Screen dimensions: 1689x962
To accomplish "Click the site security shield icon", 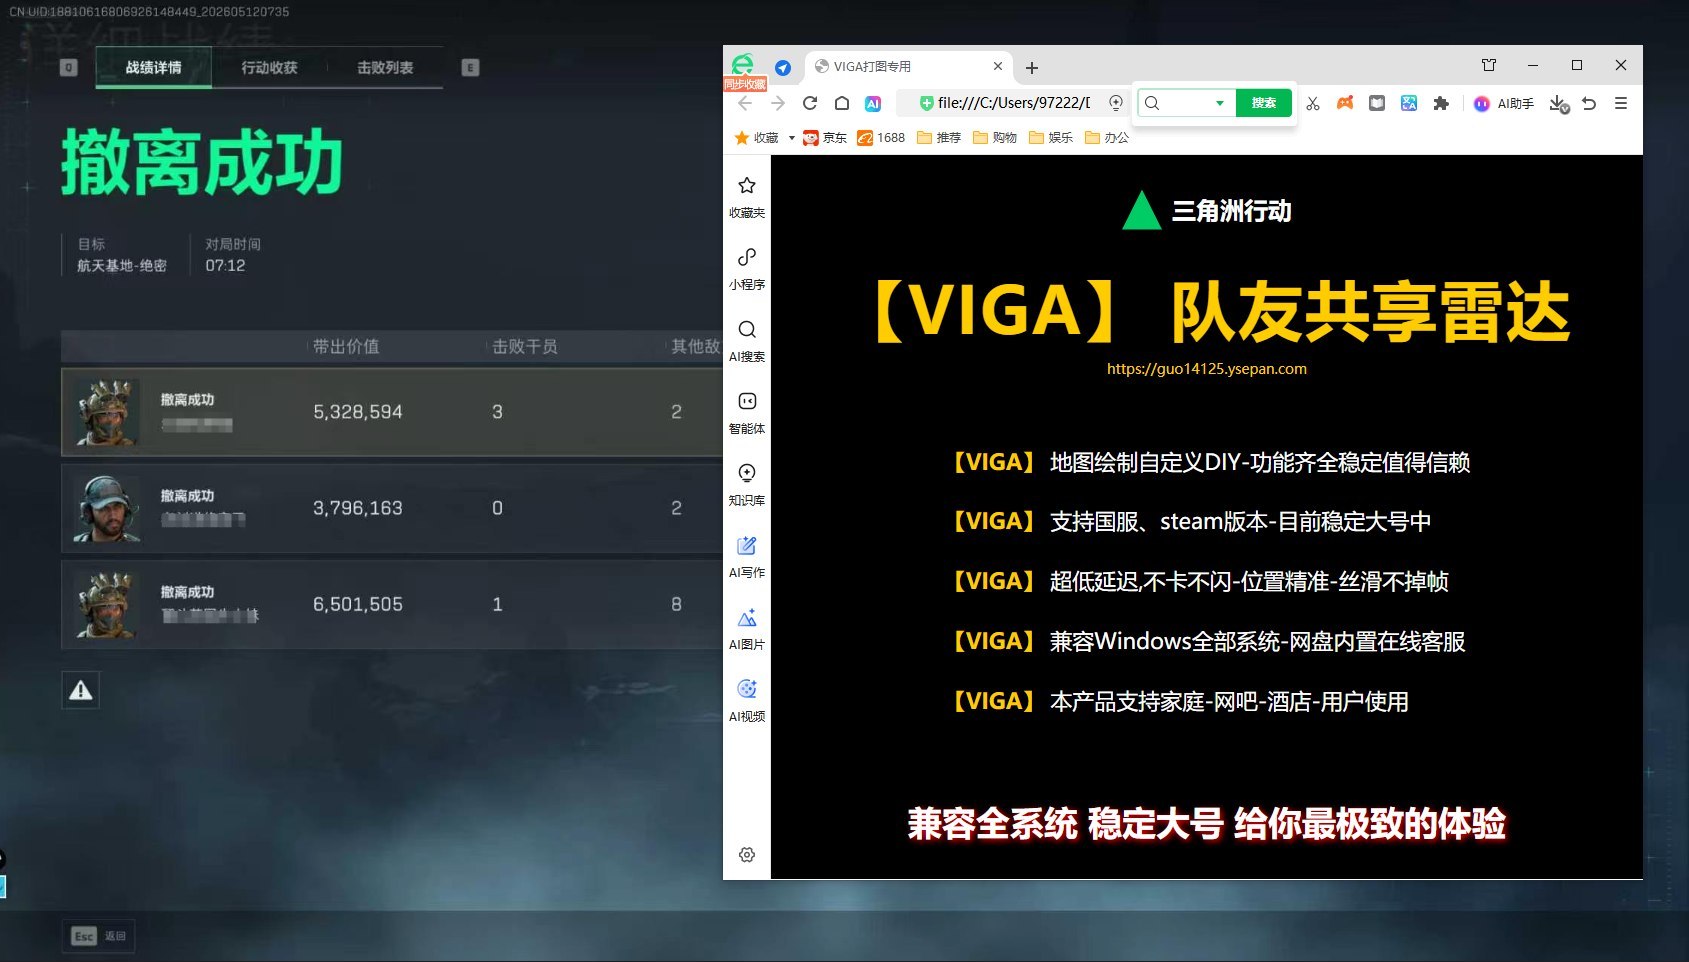I will (926, 103).
